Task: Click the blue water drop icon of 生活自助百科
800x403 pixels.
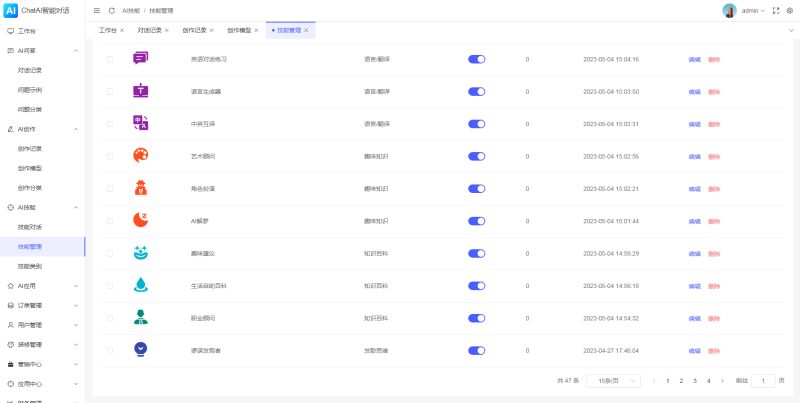Action: tap(140, 285)
